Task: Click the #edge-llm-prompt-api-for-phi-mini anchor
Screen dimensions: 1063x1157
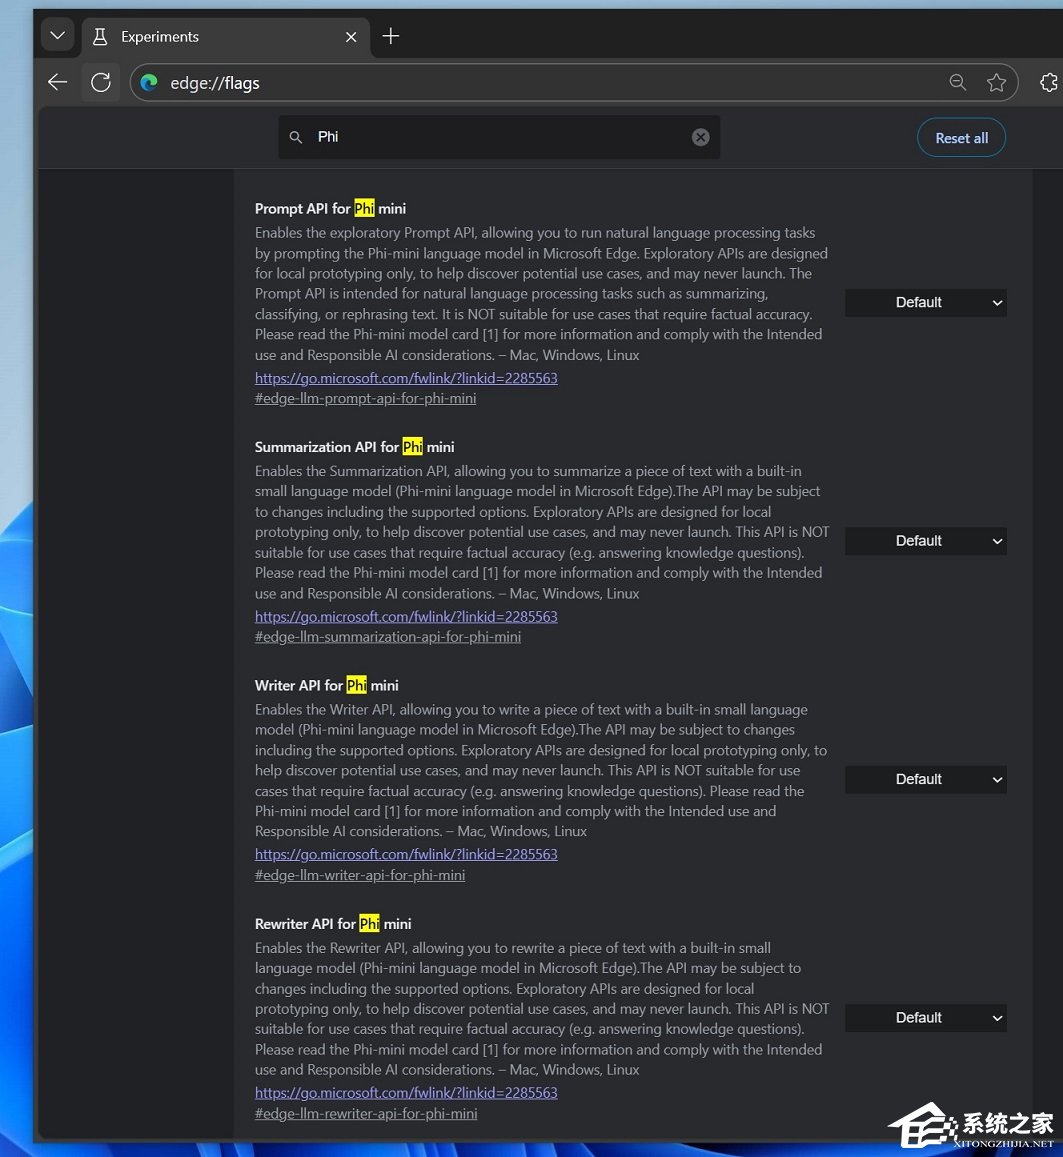Action: click(365, 398)
